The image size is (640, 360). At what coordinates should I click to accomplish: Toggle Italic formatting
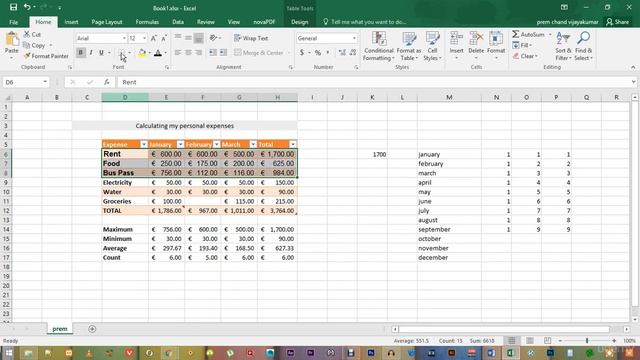[91, 53]
